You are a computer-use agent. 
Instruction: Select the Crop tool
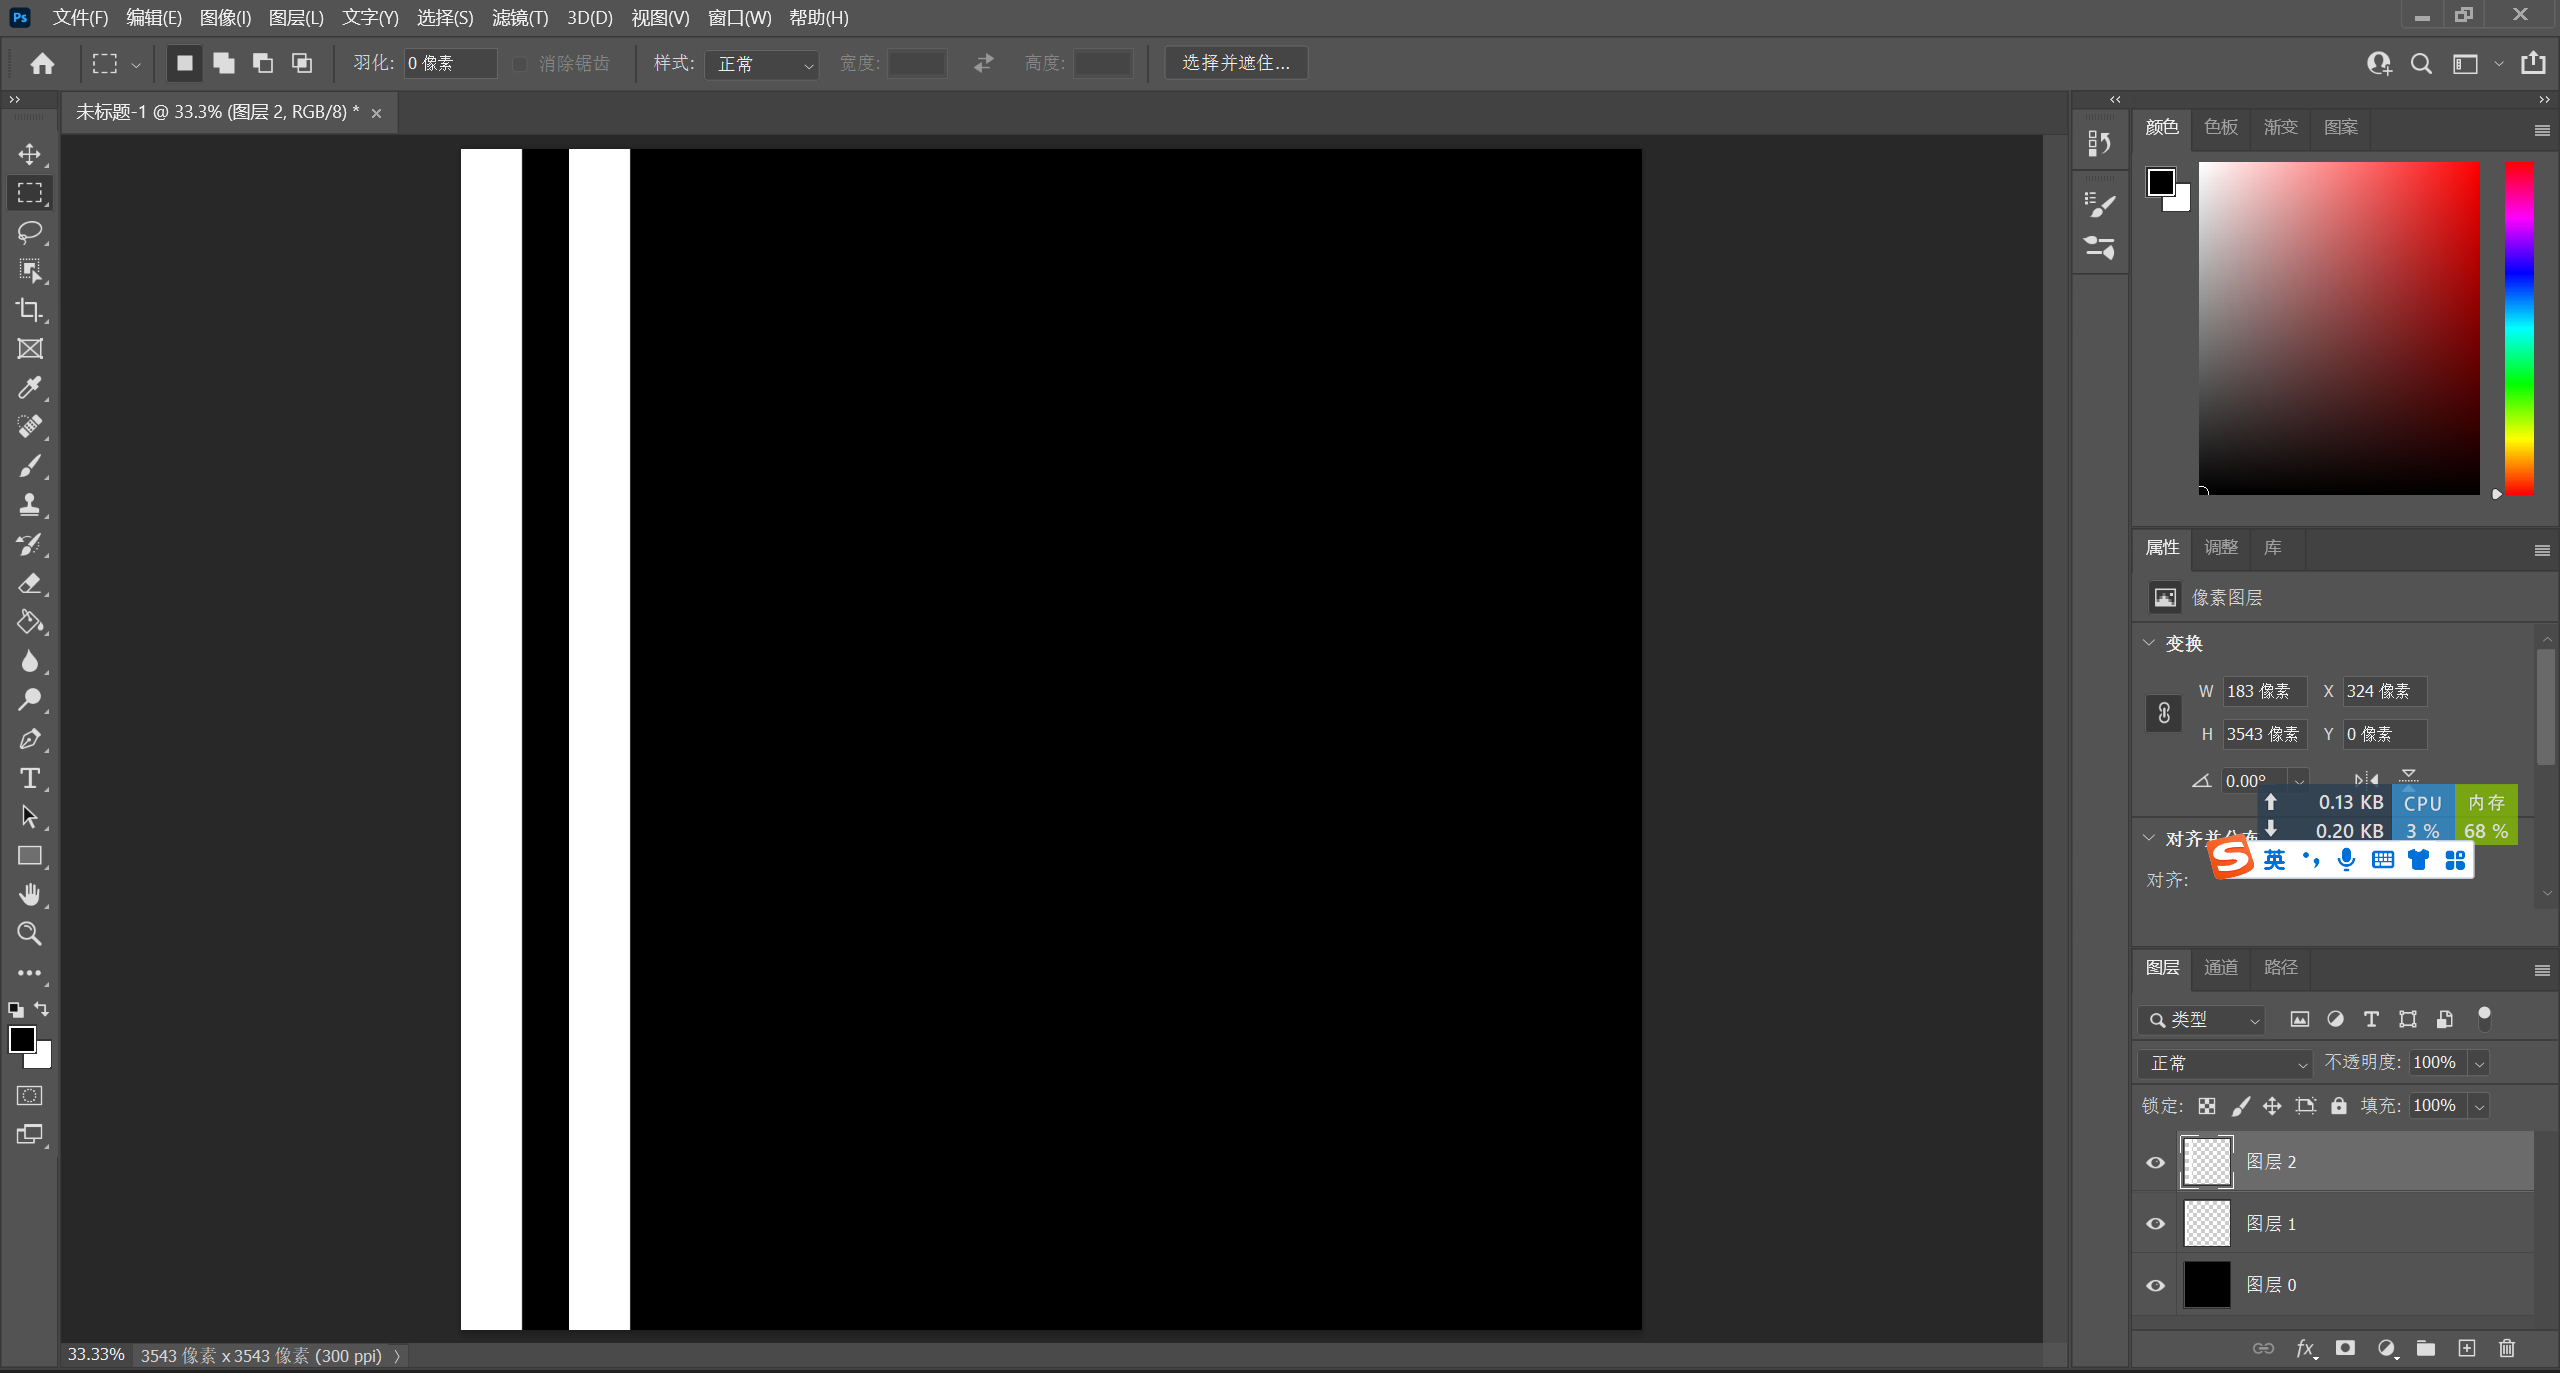(x=30, y=310)
